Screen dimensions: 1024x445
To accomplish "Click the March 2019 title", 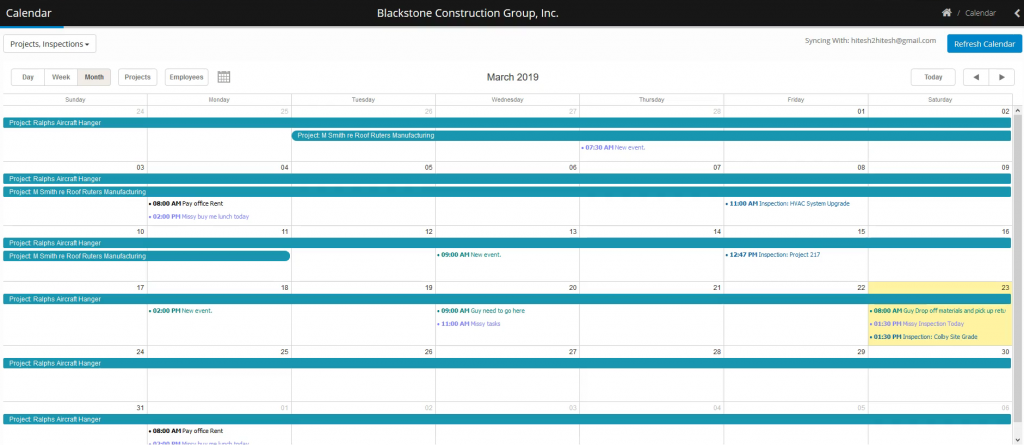I will click(x=513, y=77).
